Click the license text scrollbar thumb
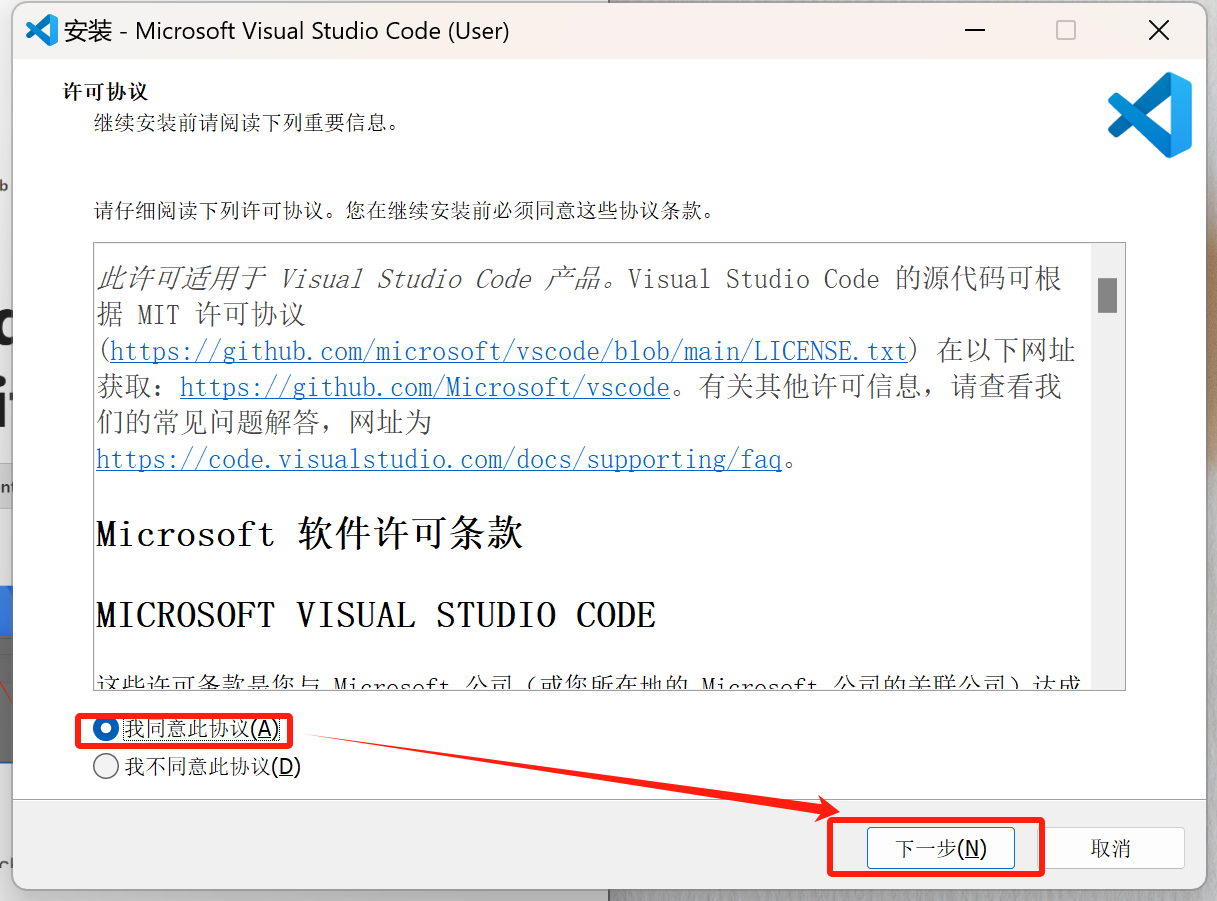 [1107, 295]
